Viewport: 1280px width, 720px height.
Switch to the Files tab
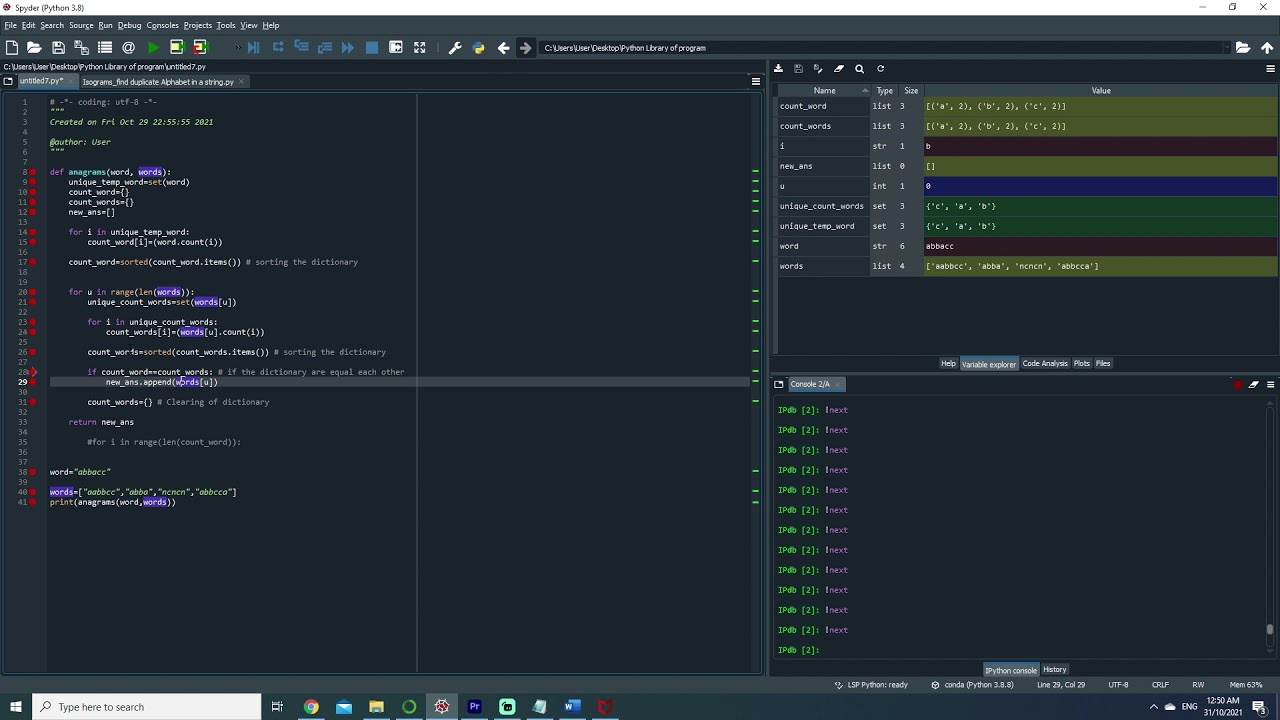click(x=1103, y=364)
